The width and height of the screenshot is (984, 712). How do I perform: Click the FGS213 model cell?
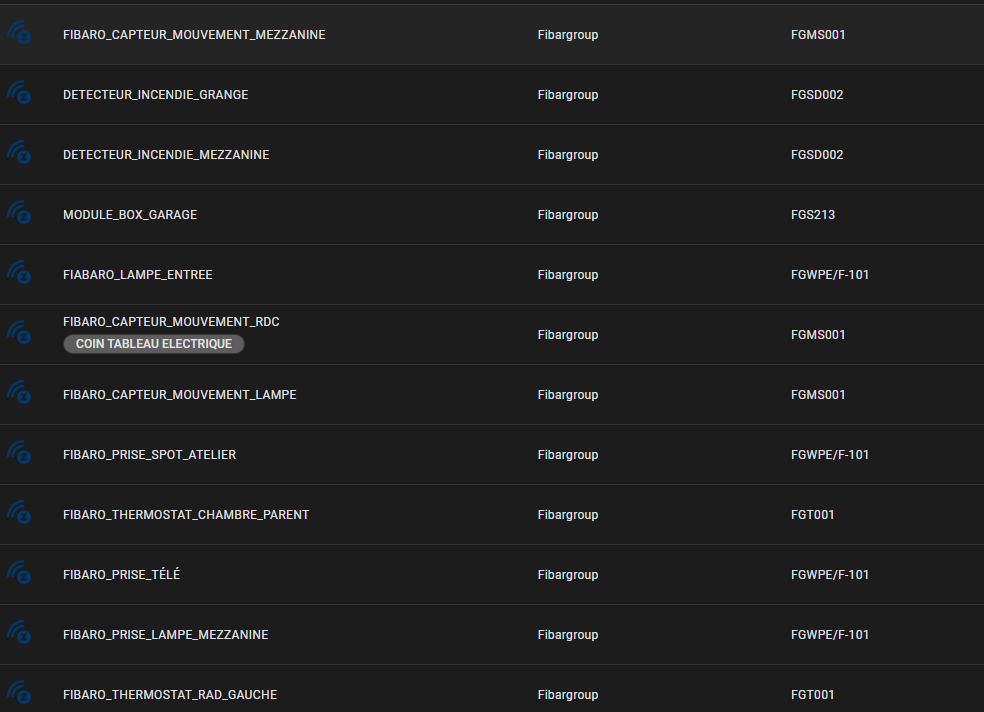click(x=813, y=215)
